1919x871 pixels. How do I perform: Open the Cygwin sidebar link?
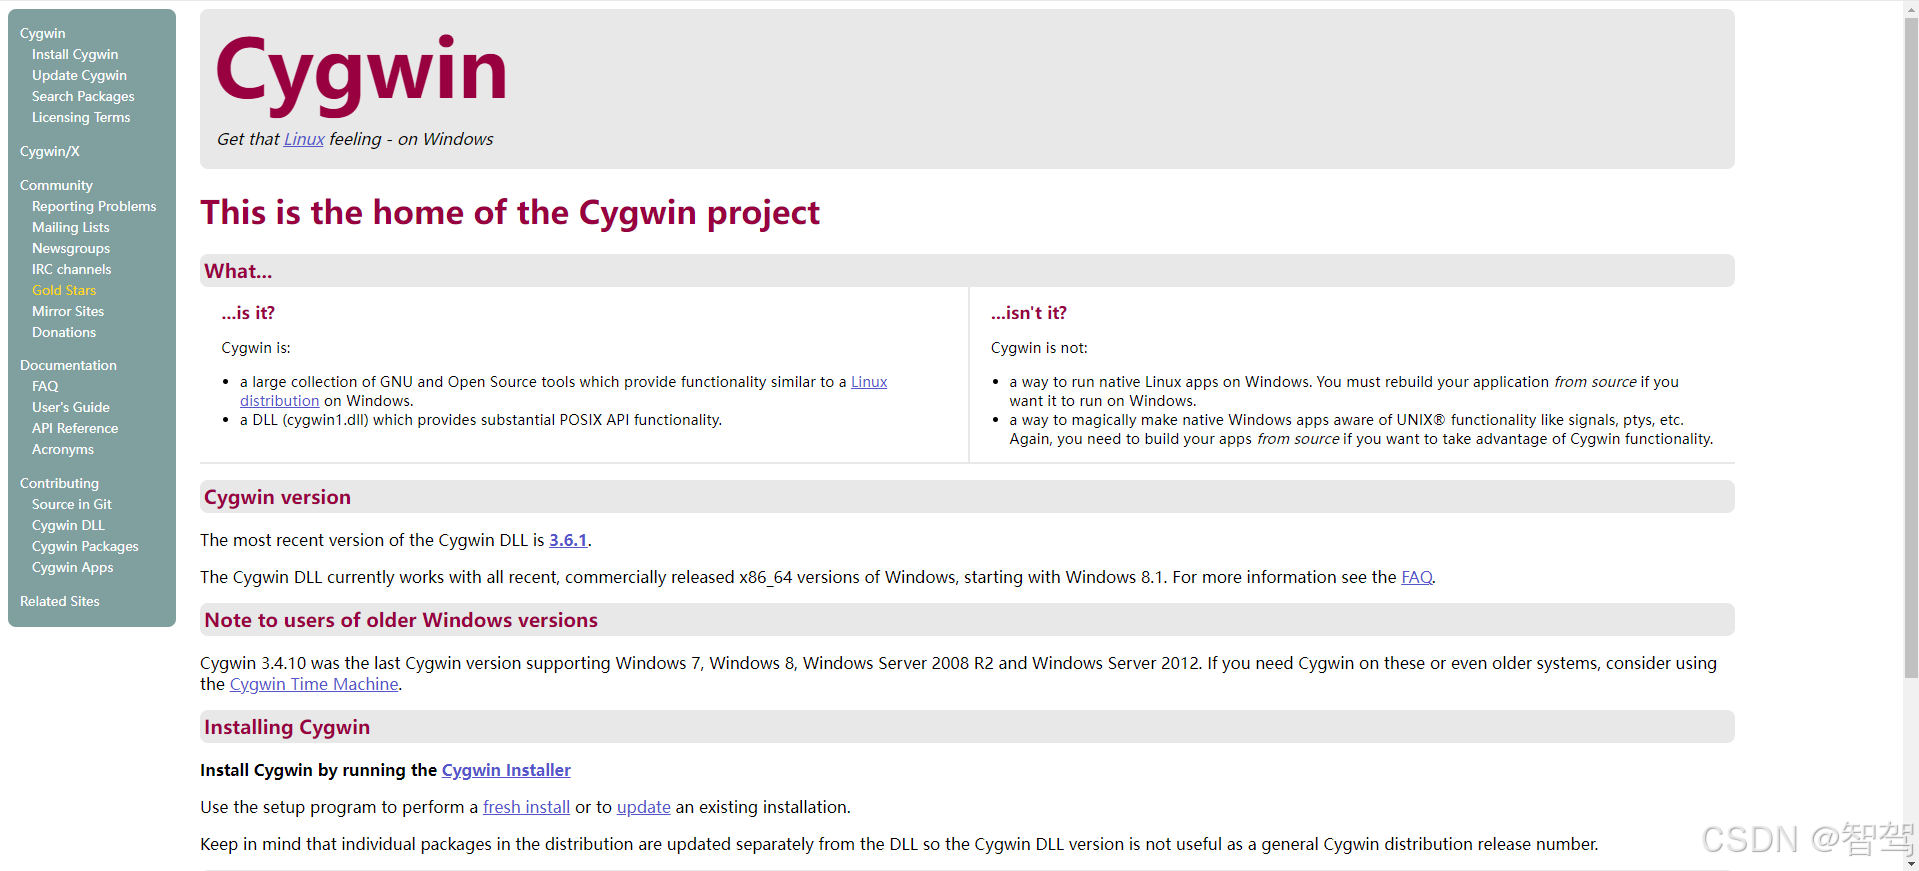tap(42, 33)
